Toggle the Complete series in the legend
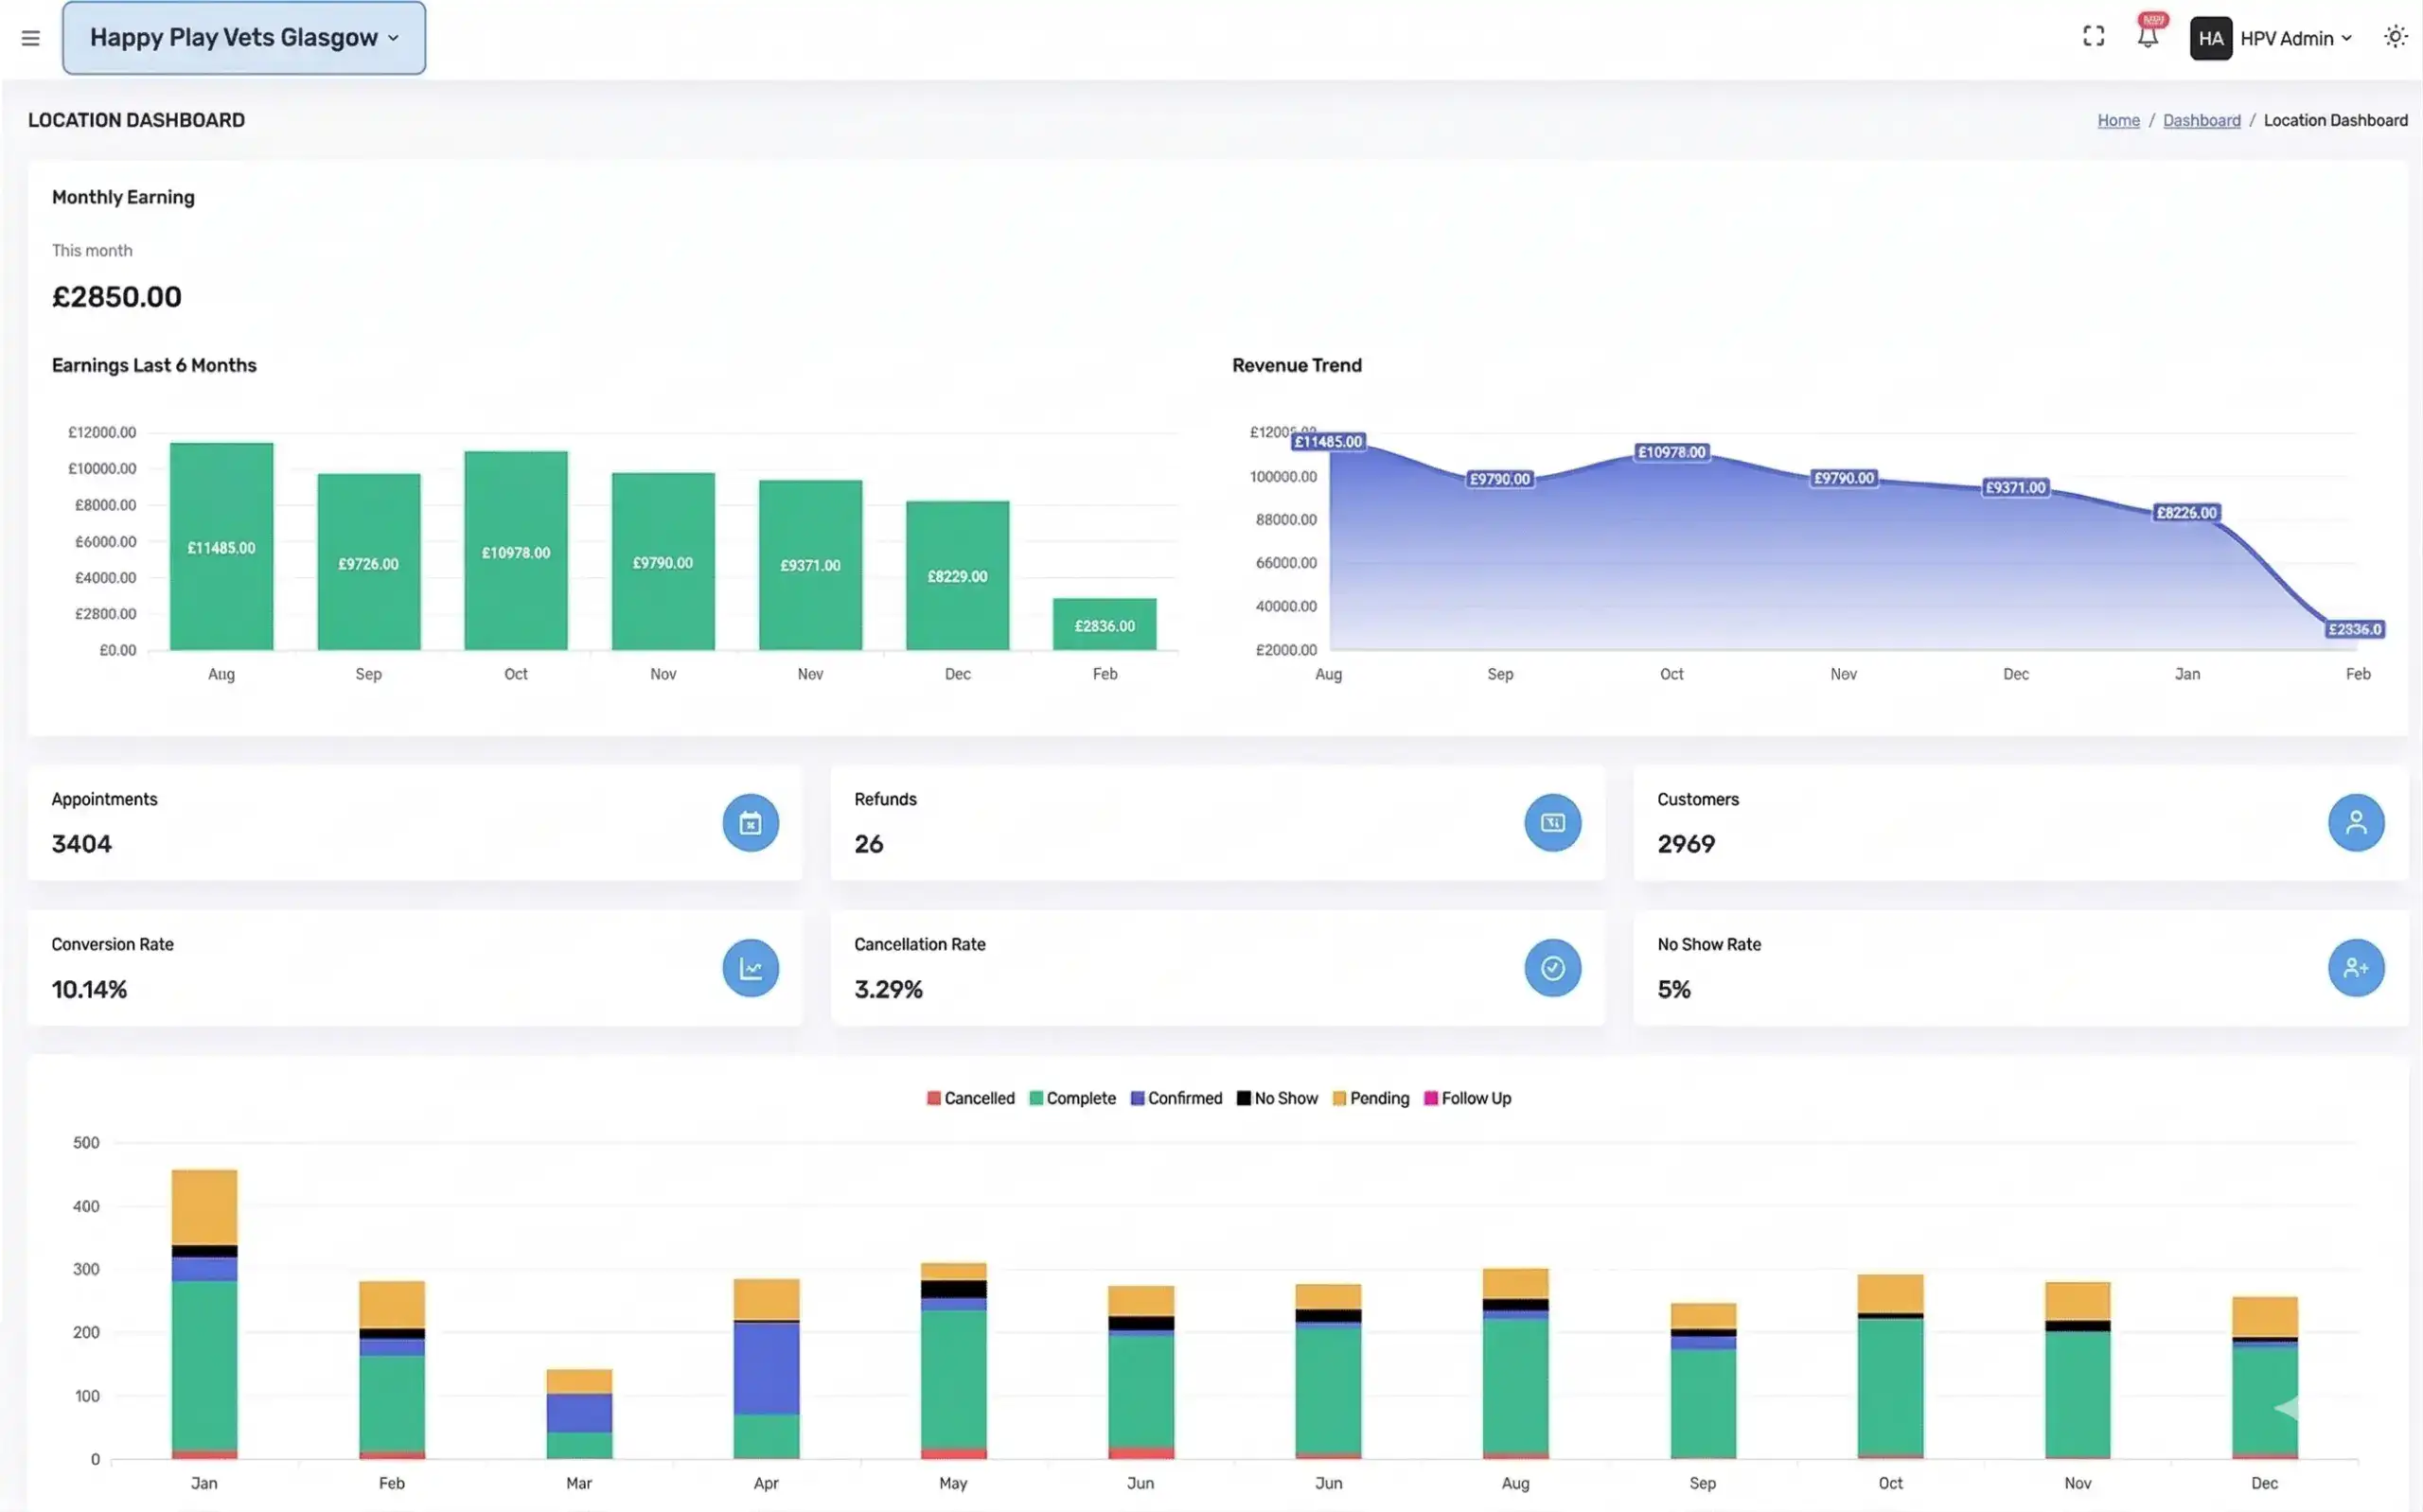 point(1072,1097)
